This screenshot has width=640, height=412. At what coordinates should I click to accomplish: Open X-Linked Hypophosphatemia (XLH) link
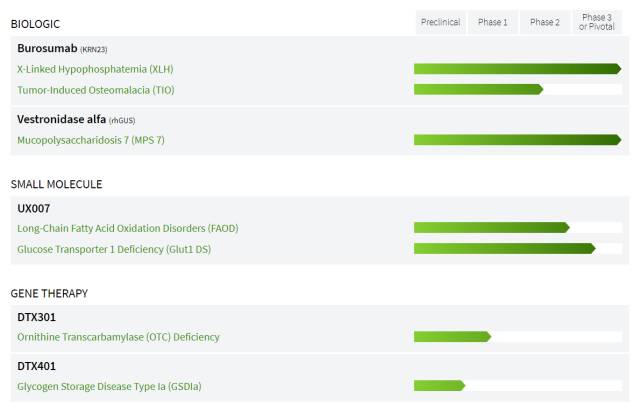pos(95,69)
